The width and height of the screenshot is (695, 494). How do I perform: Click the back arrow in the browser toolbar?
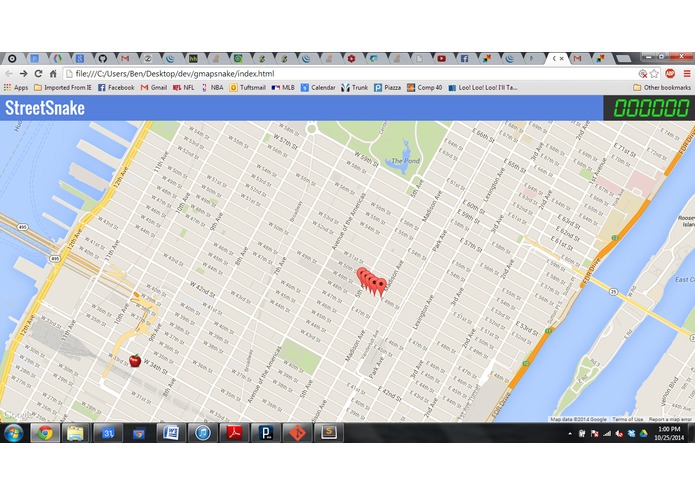tap(9, 74)
